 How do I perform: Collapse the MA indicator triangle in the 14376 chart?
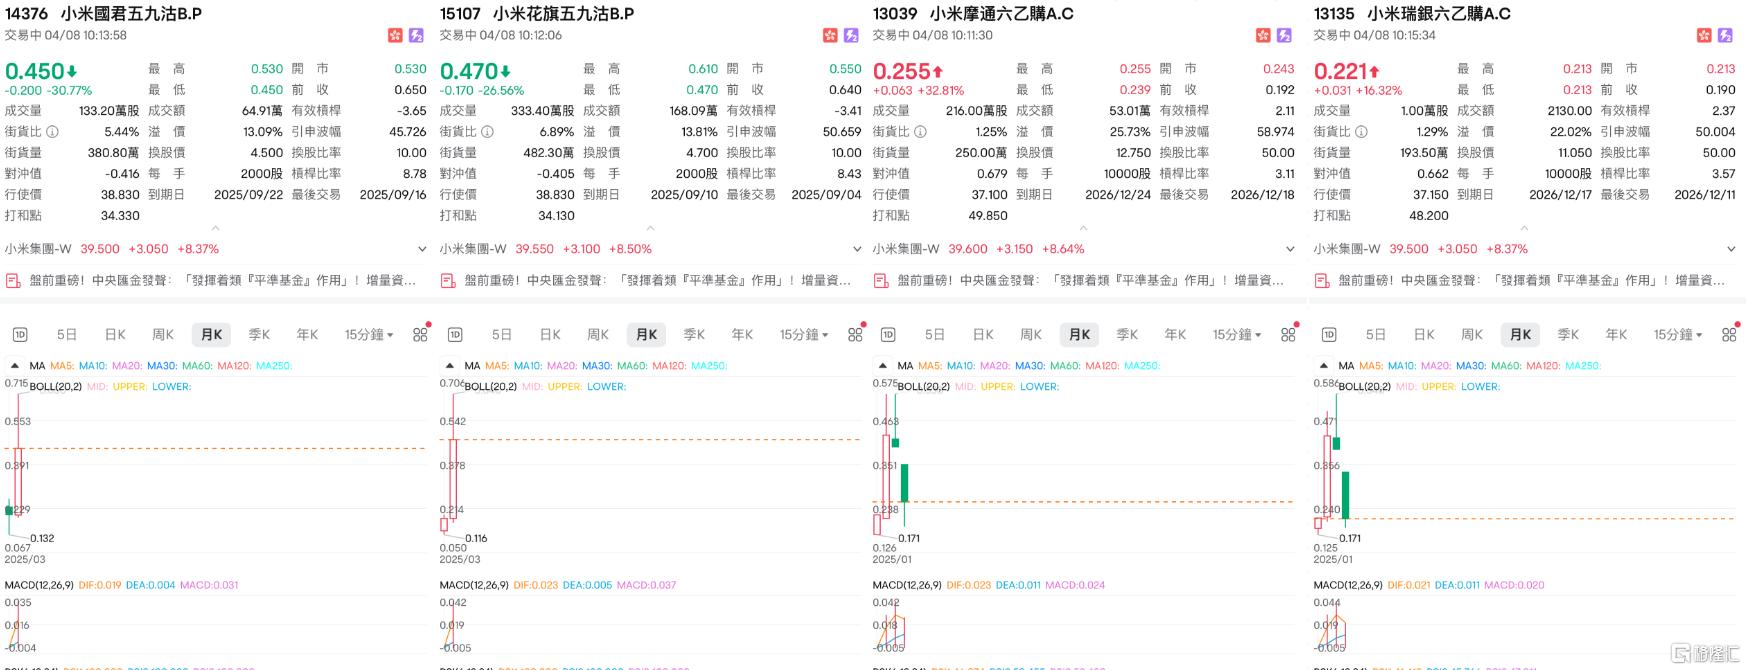click(x=15, y=366)
